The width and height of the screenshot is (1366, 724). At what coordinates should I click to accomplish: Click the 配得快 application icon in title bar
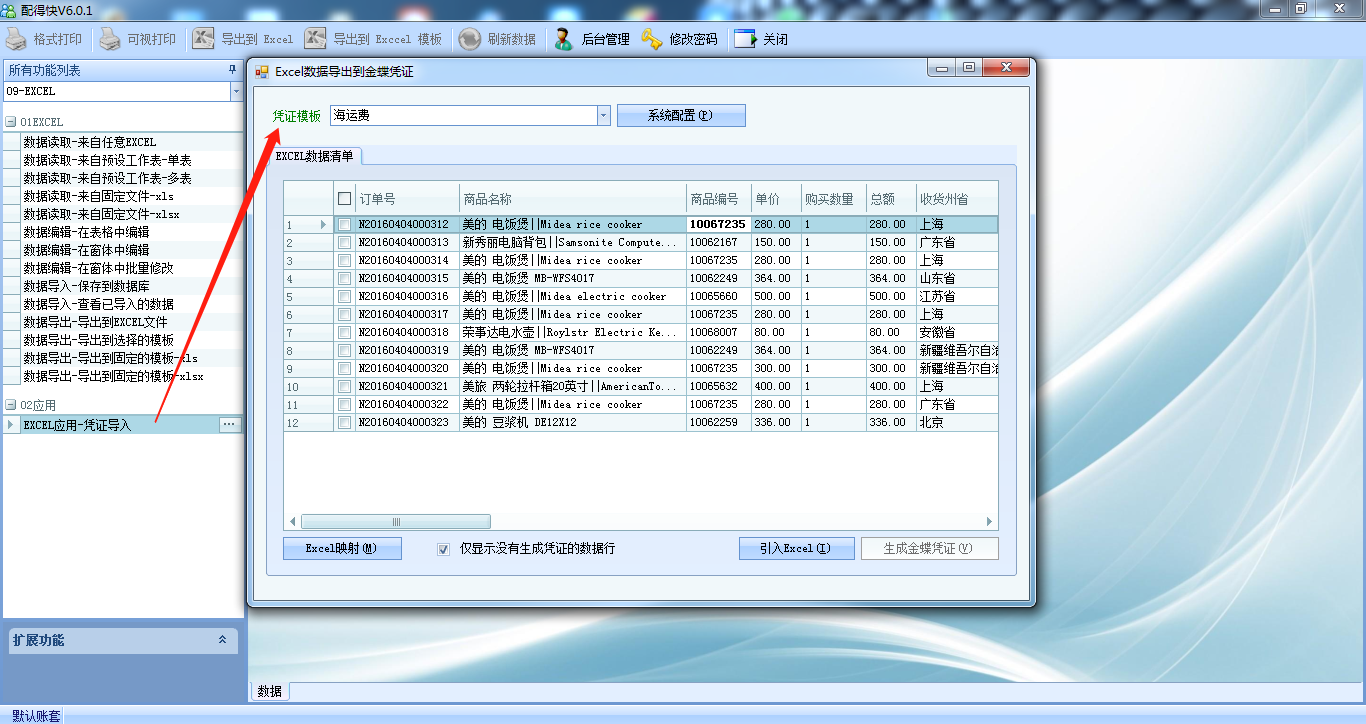pos(10,9)
